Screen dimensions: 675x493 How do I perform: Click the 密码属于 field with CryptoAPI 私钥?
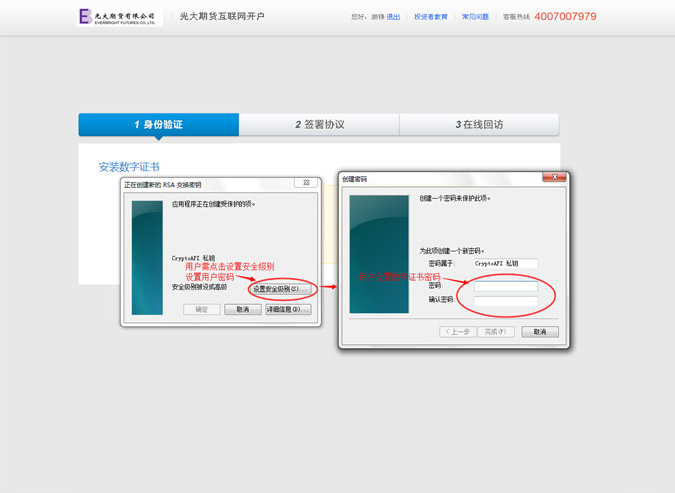pos(506,263)
